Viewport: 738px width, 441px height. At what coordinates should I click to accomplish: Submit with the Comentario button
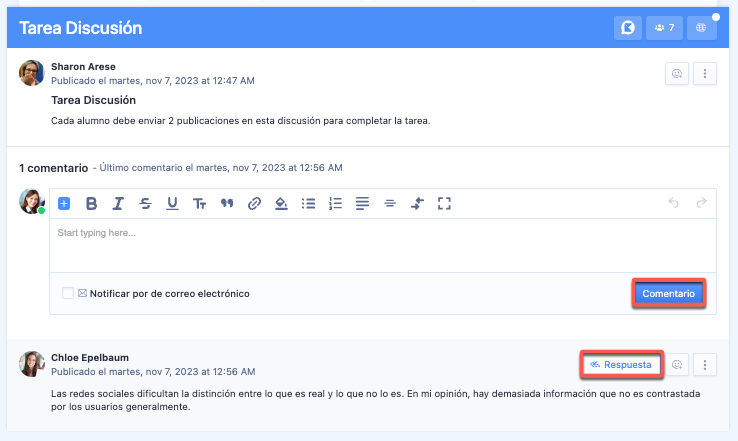(x=668, y=294)
